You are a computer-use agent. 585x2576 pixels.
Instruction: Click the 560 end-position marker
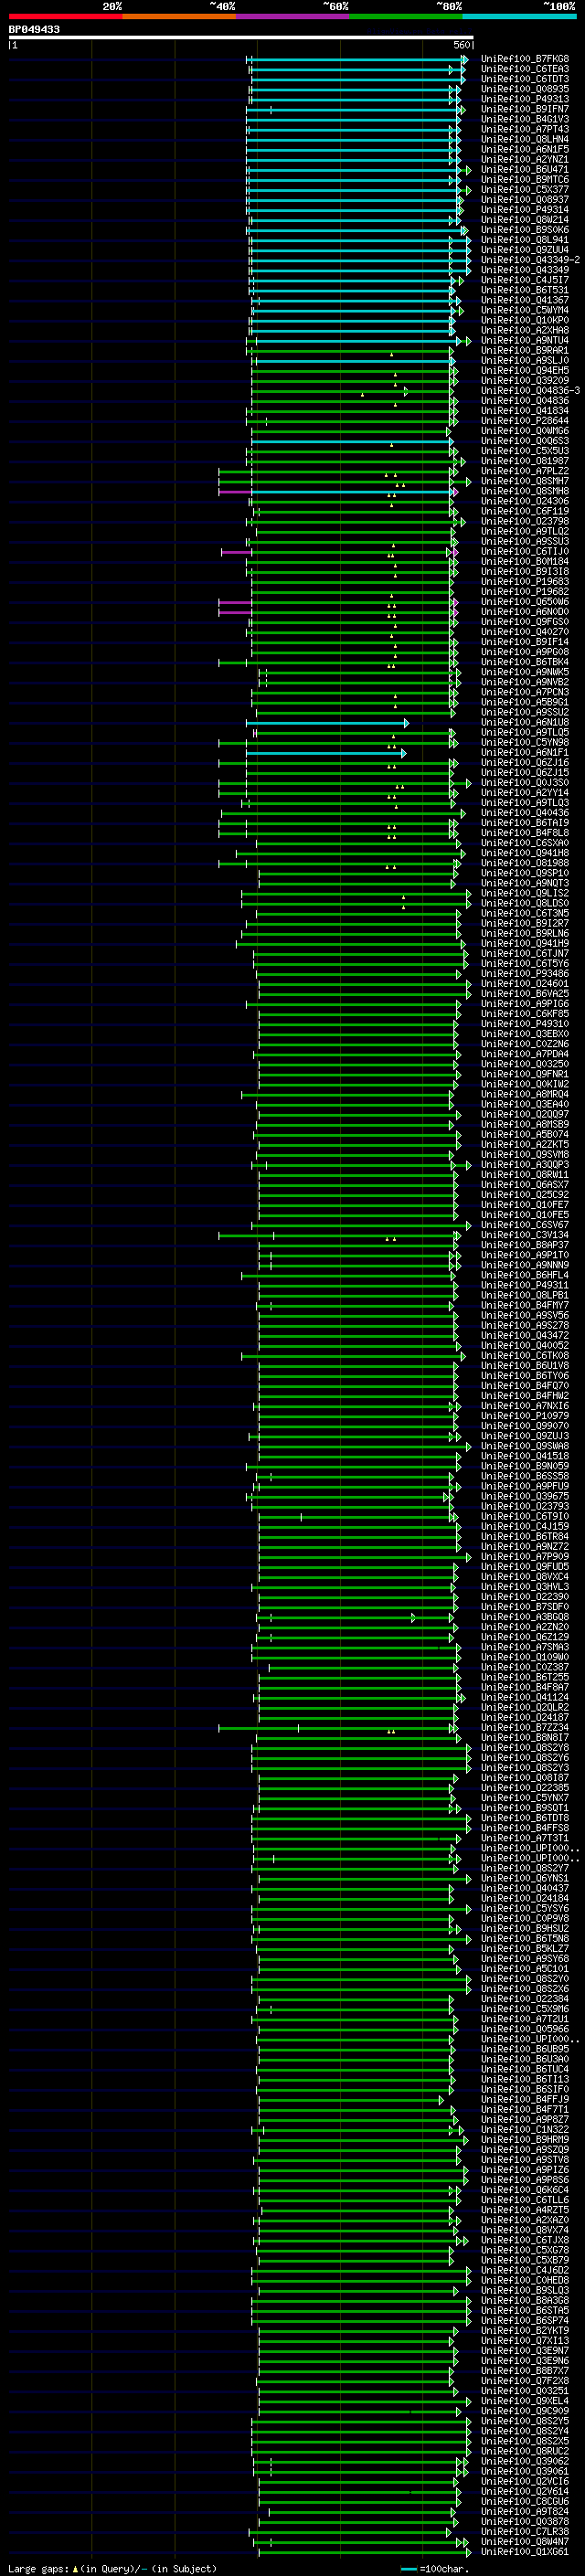(x=462, y=45)
